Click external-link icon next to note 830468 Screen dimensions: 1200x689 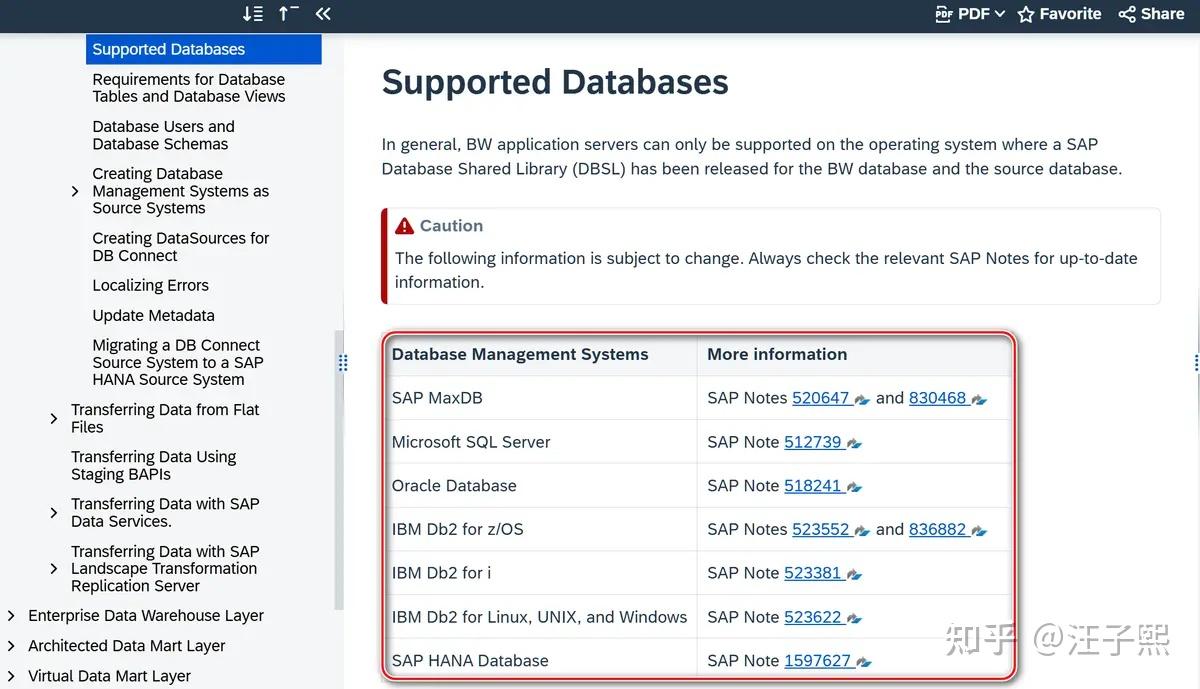(979, 400)
